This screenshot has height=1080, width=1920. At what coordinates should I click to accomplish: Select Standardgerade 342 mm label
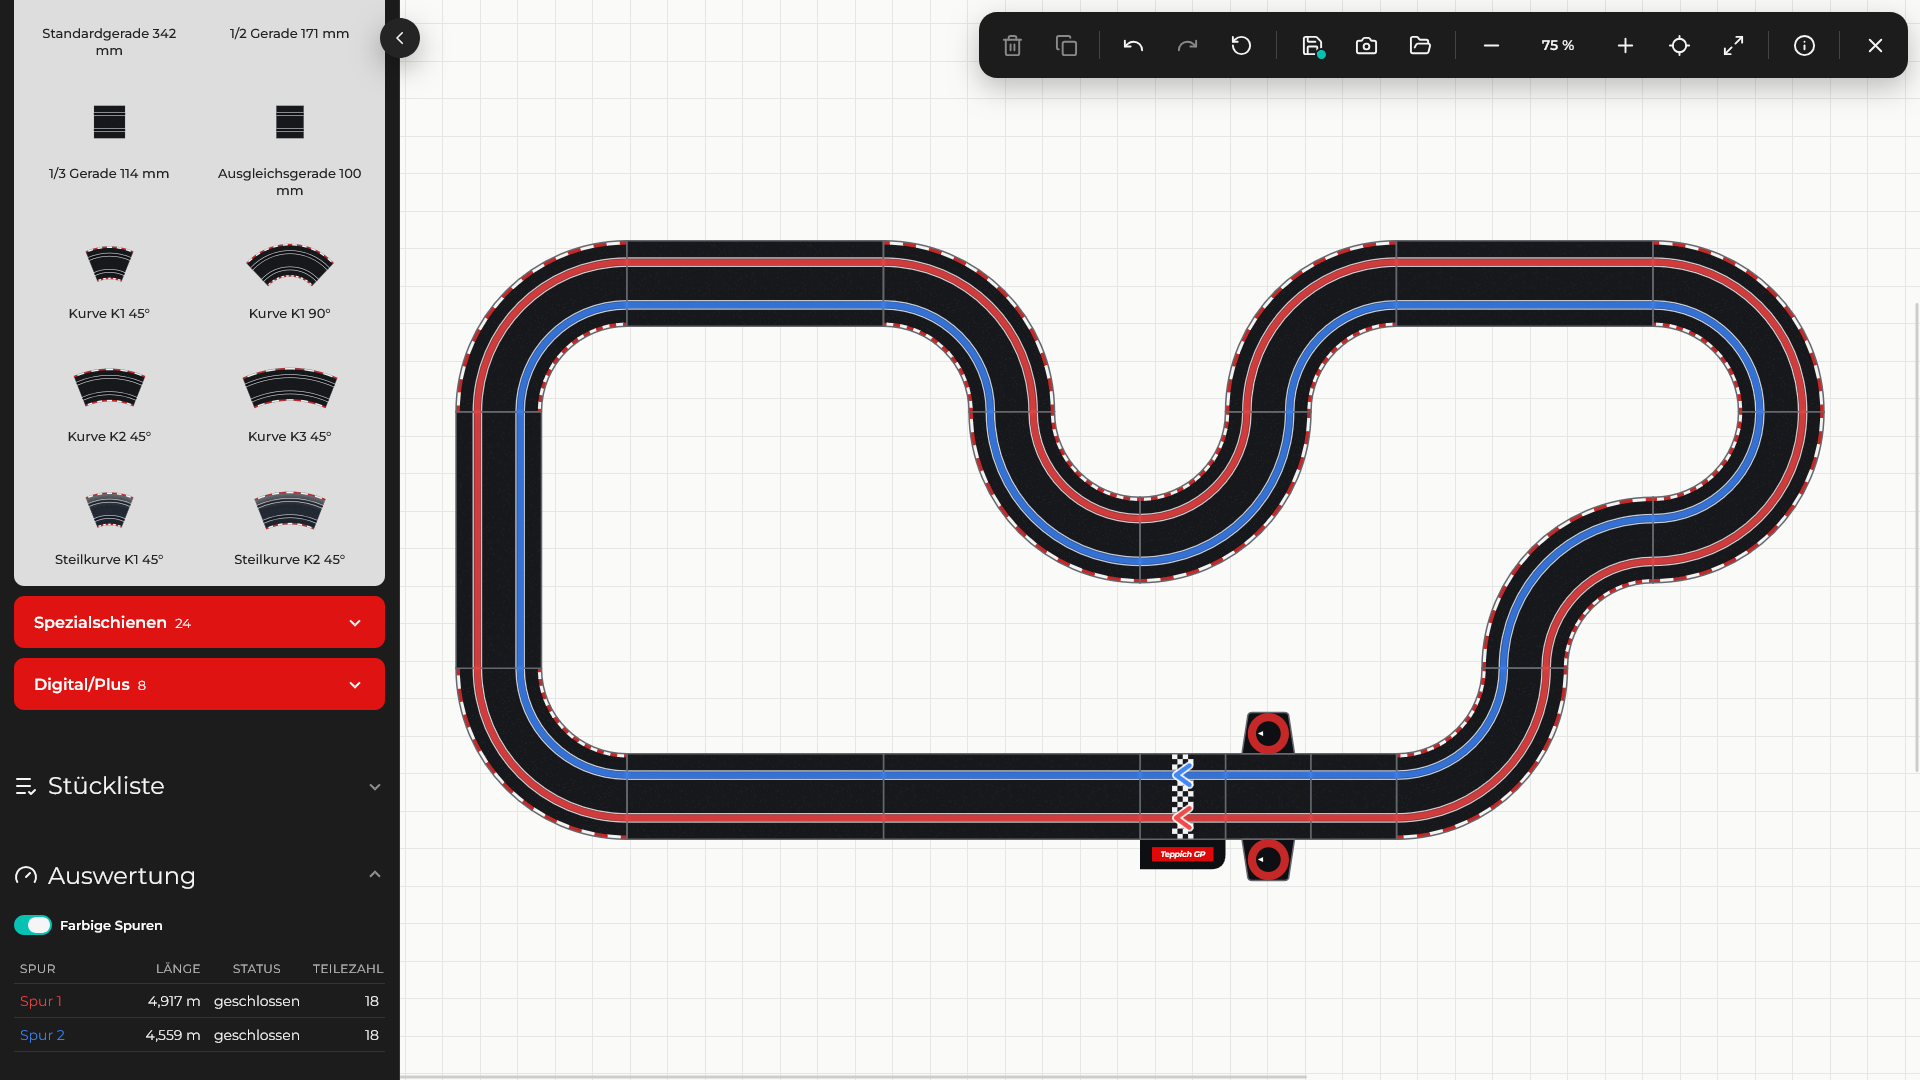(109, 42)
